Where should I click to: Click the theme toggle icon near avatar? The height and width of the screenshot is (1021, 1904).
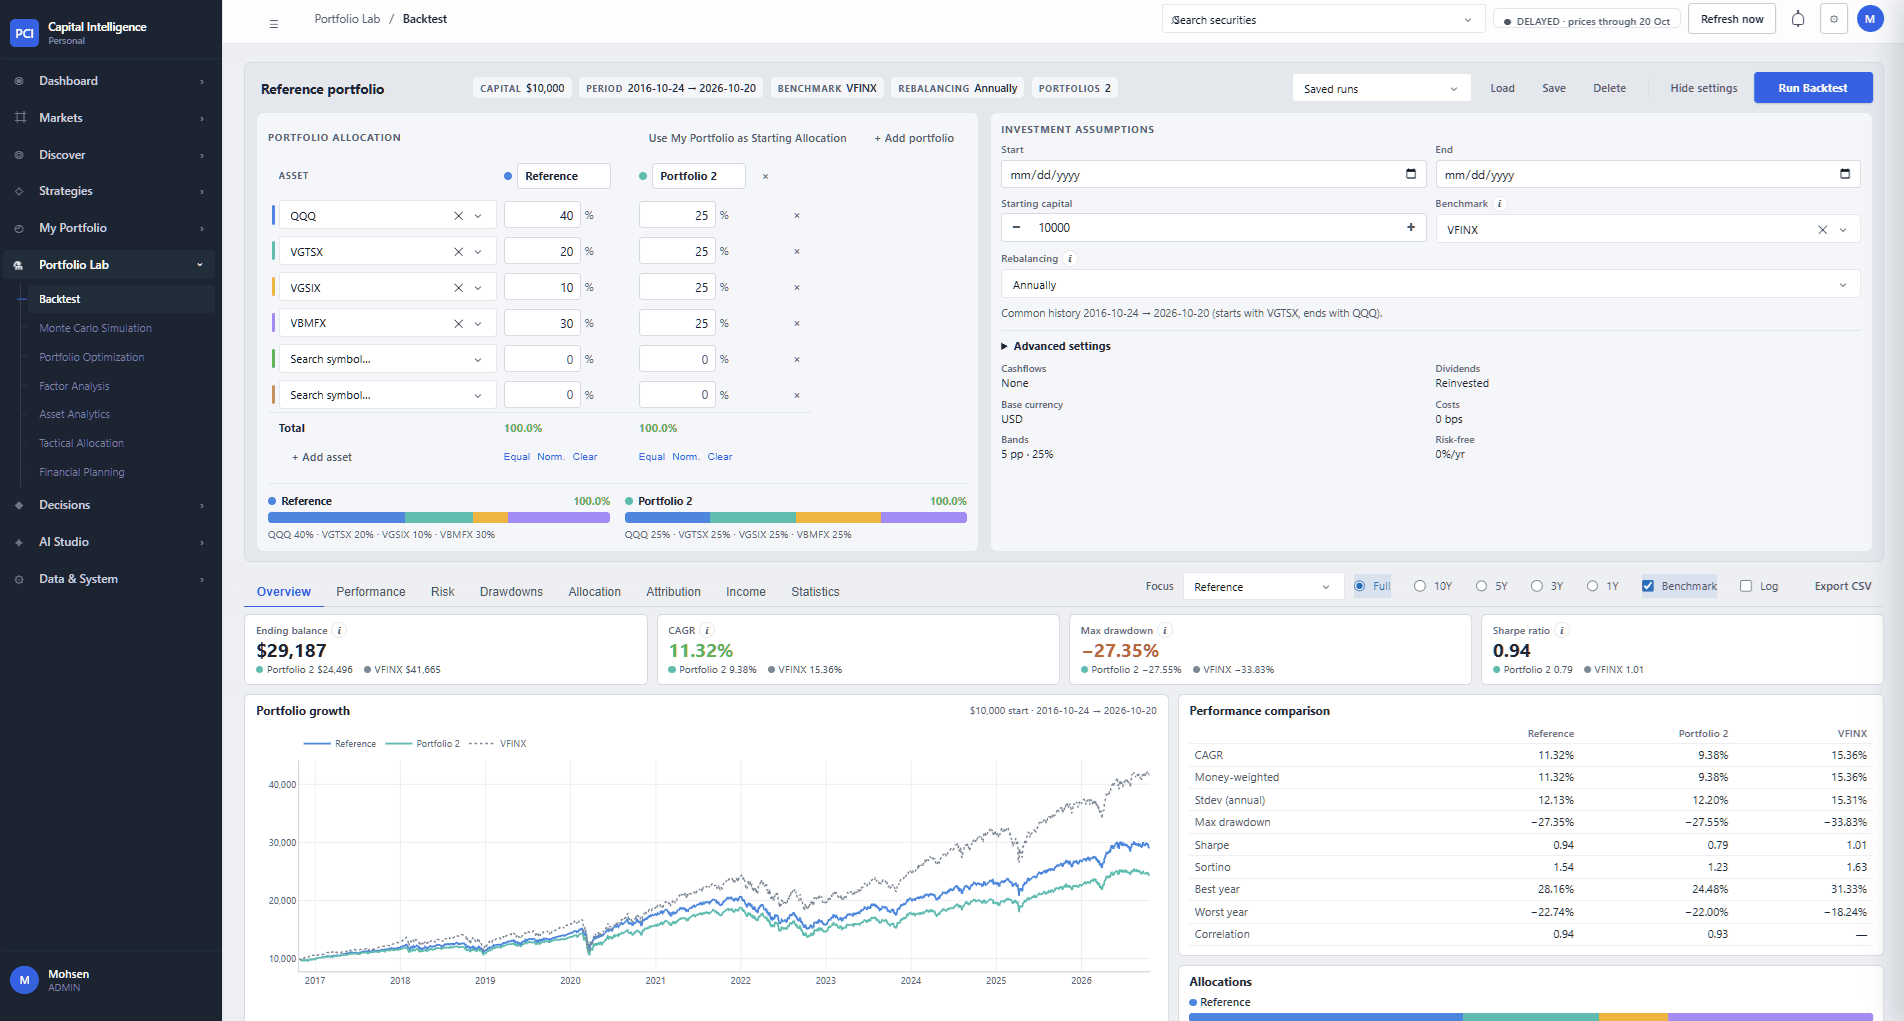point(1834,19)
